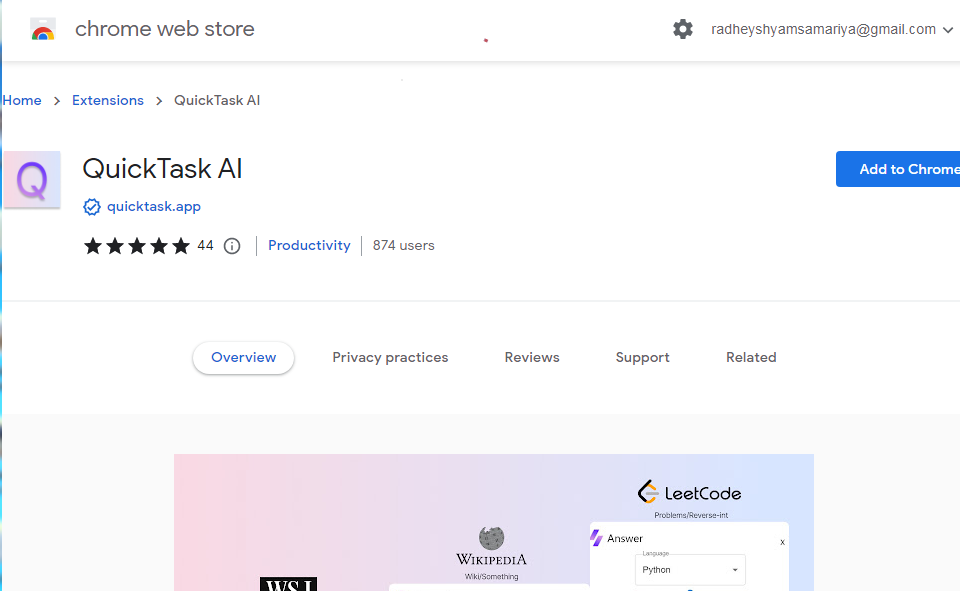Click the info icon beside the rating

(231, 245)
